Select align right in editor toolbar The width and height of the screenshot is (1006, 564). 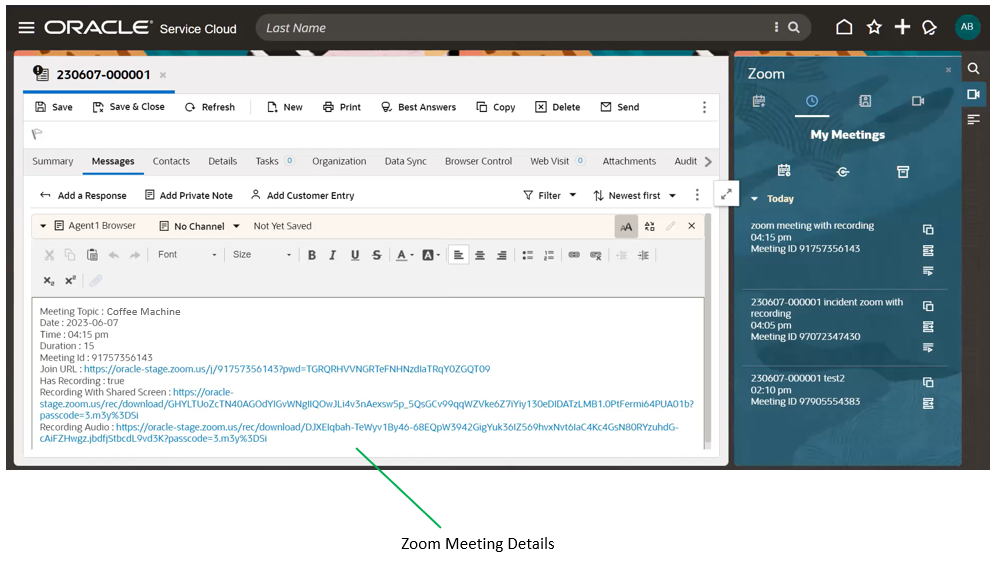pos(502,255)
